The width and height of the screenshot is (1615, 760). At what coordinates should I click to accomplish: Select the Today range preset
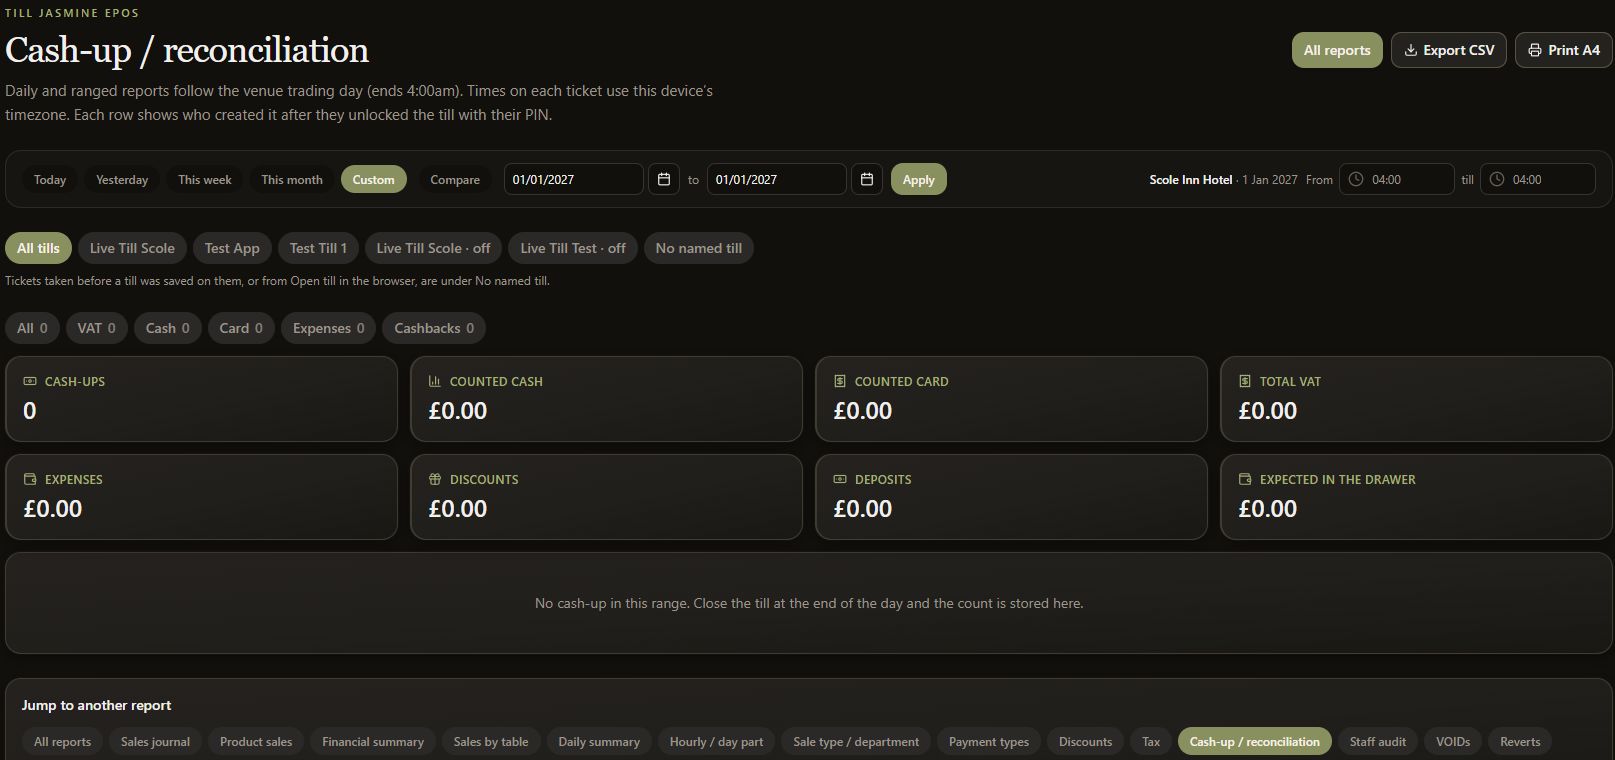pyautogui.click(x=50, y=179)
